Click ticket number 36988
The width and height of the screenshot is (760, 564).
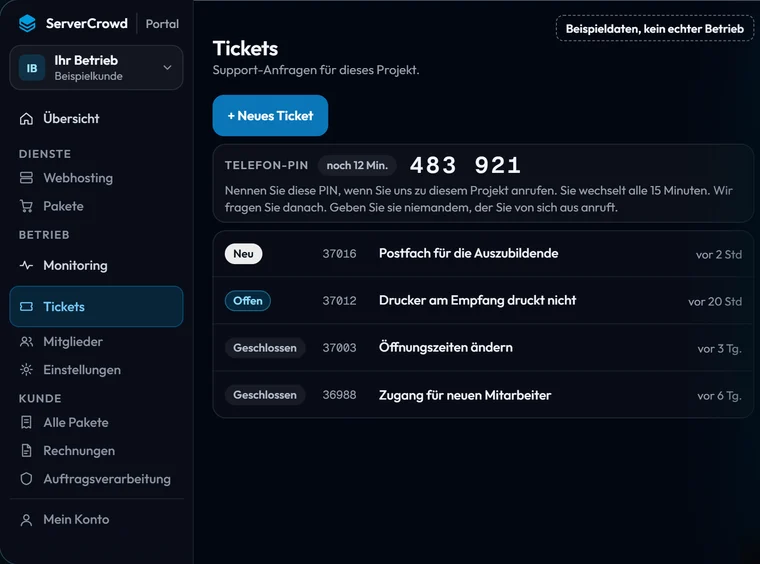[339, 395]
